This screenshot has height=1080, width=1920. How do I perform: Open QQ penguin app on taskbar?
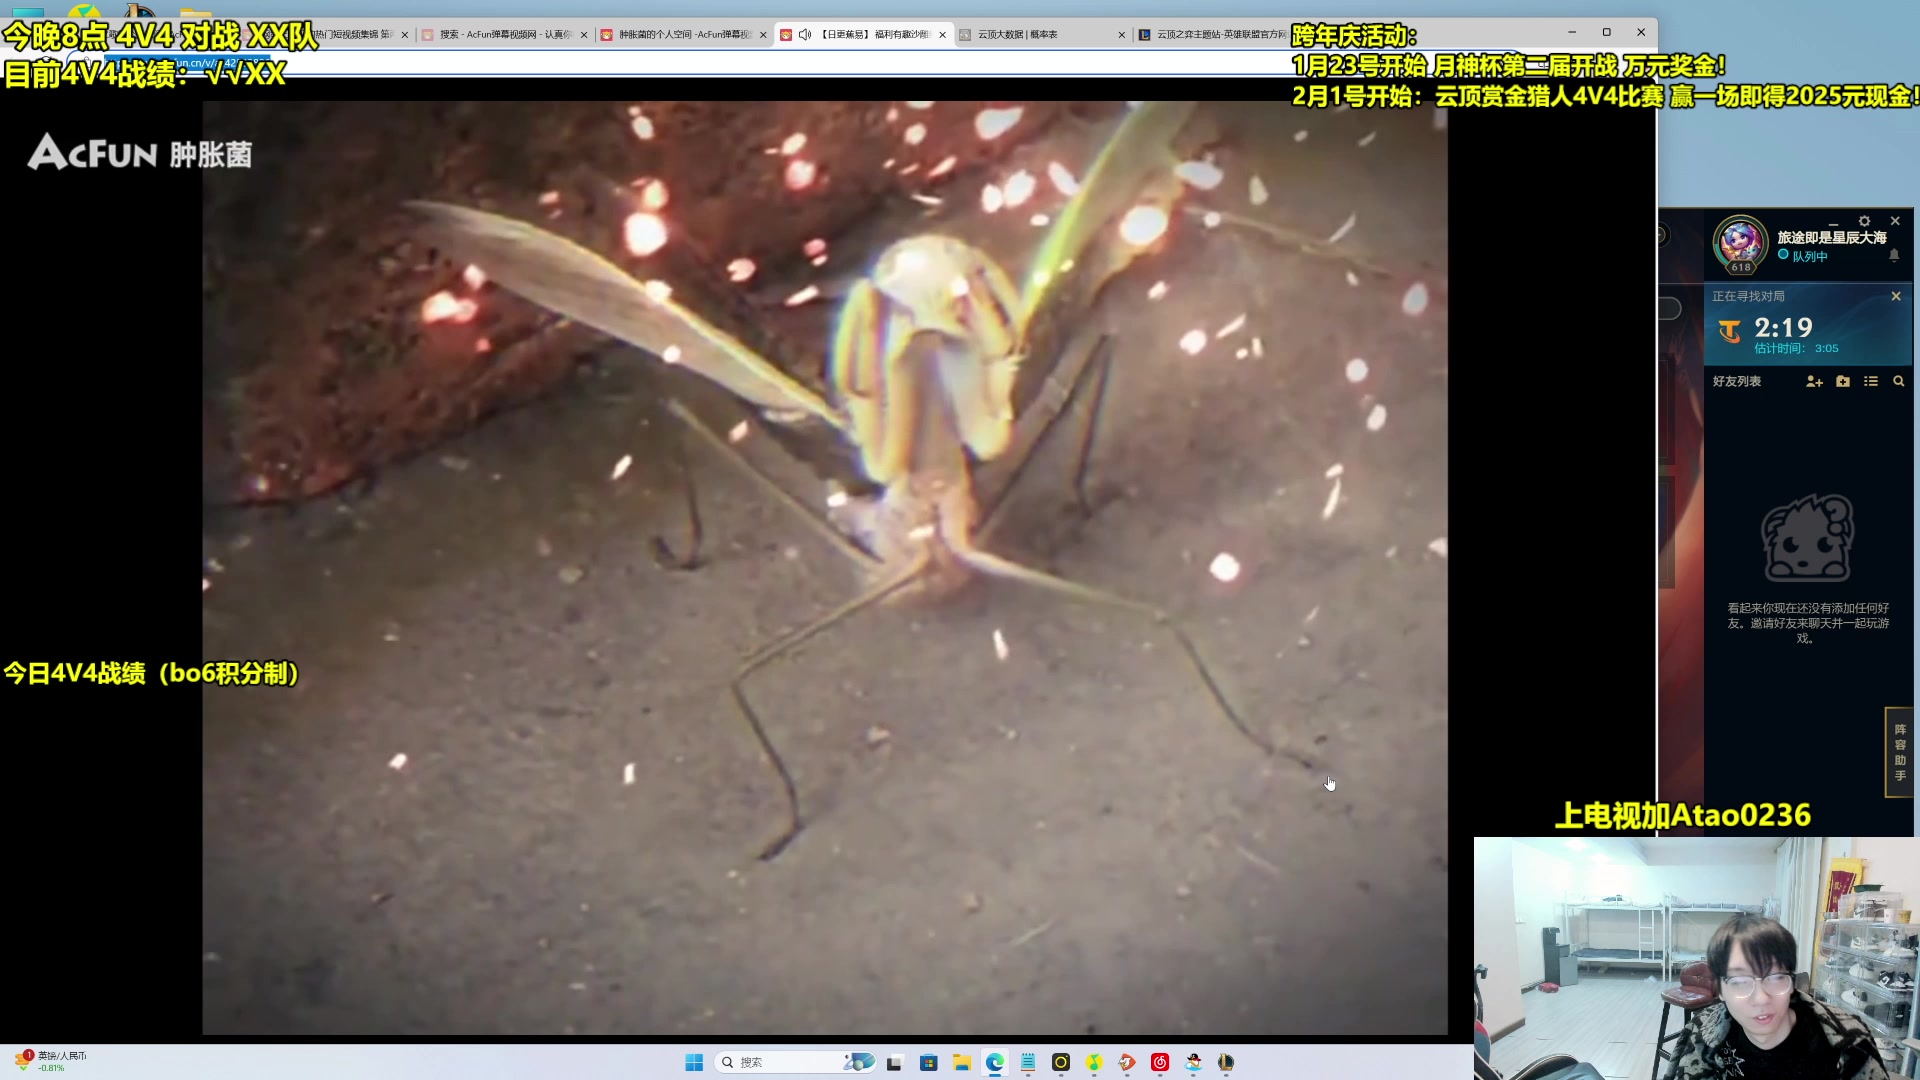coord(1193,1062)
